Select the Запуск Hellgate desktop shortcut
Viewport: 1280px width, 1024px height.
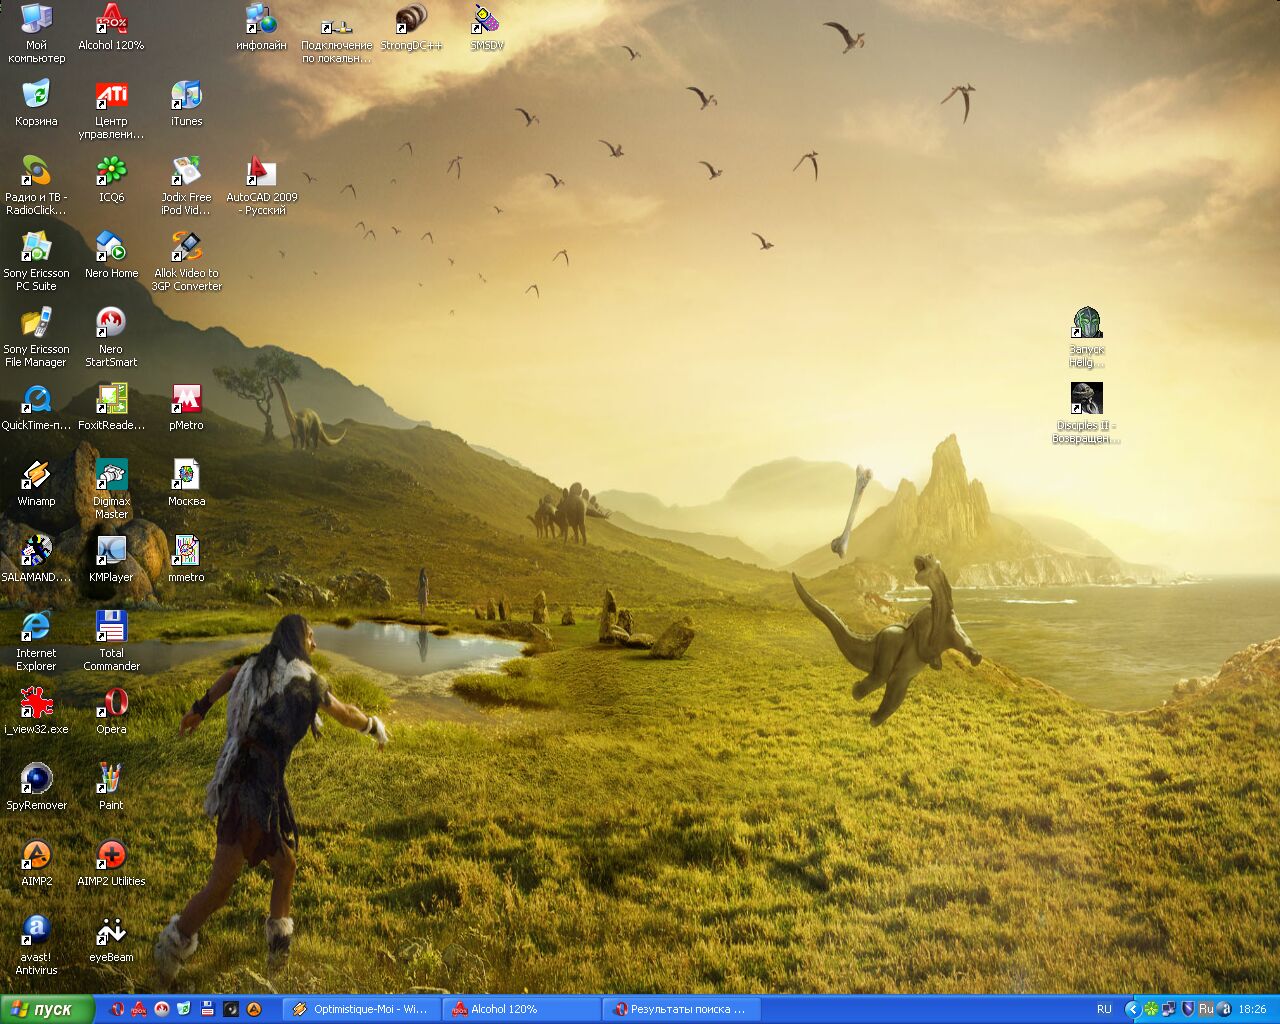1087,339
